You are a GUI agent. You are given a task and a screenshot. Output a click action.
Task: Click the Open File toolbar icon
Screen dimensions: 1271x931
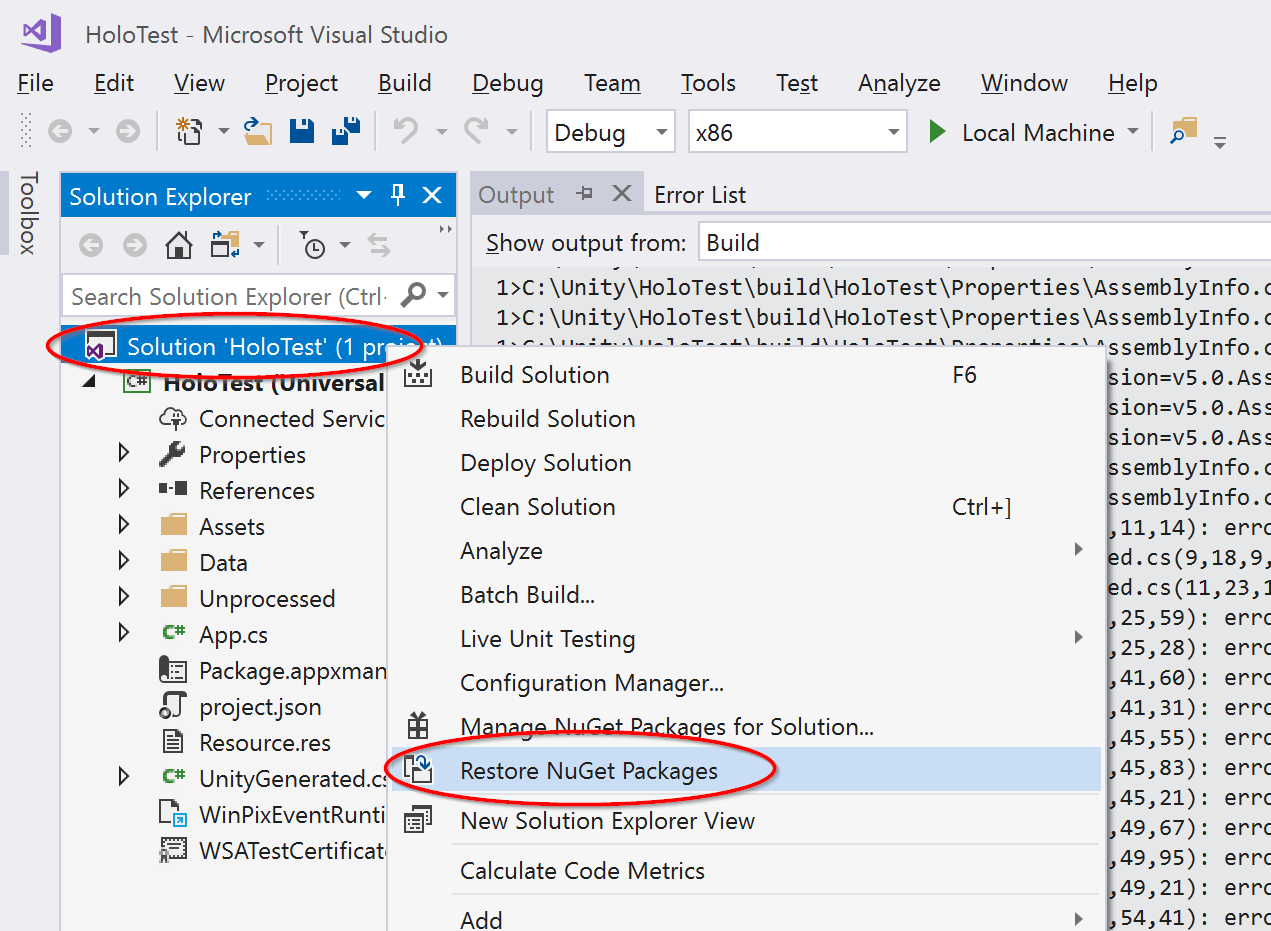pyautogui.click(x=258, y=131)
